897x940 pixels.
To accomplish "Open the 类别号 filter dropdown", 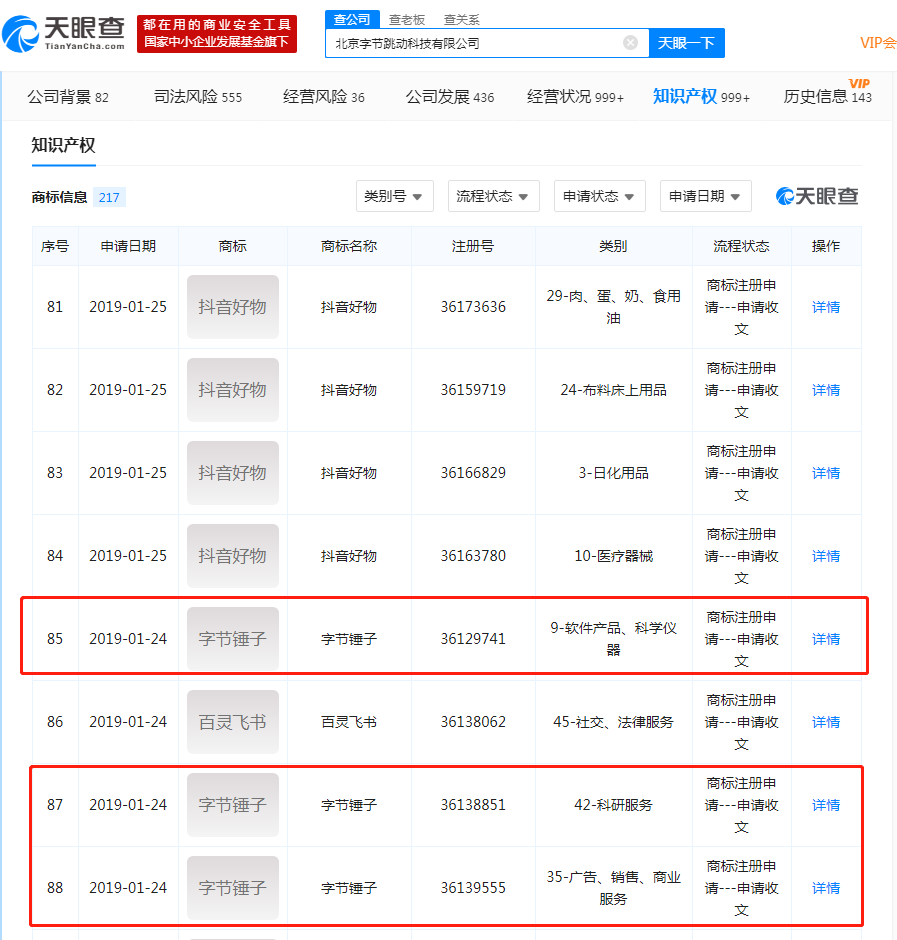I will click(x=394, y=196).
